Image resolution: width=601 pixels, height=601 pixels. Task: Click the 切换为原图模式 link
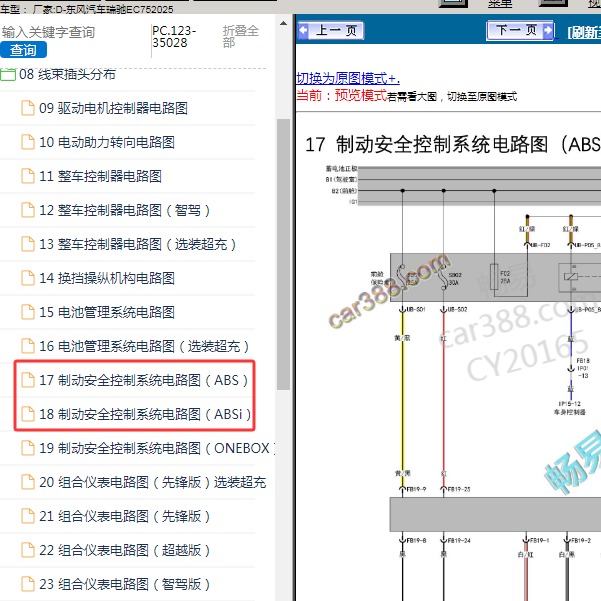348,78
